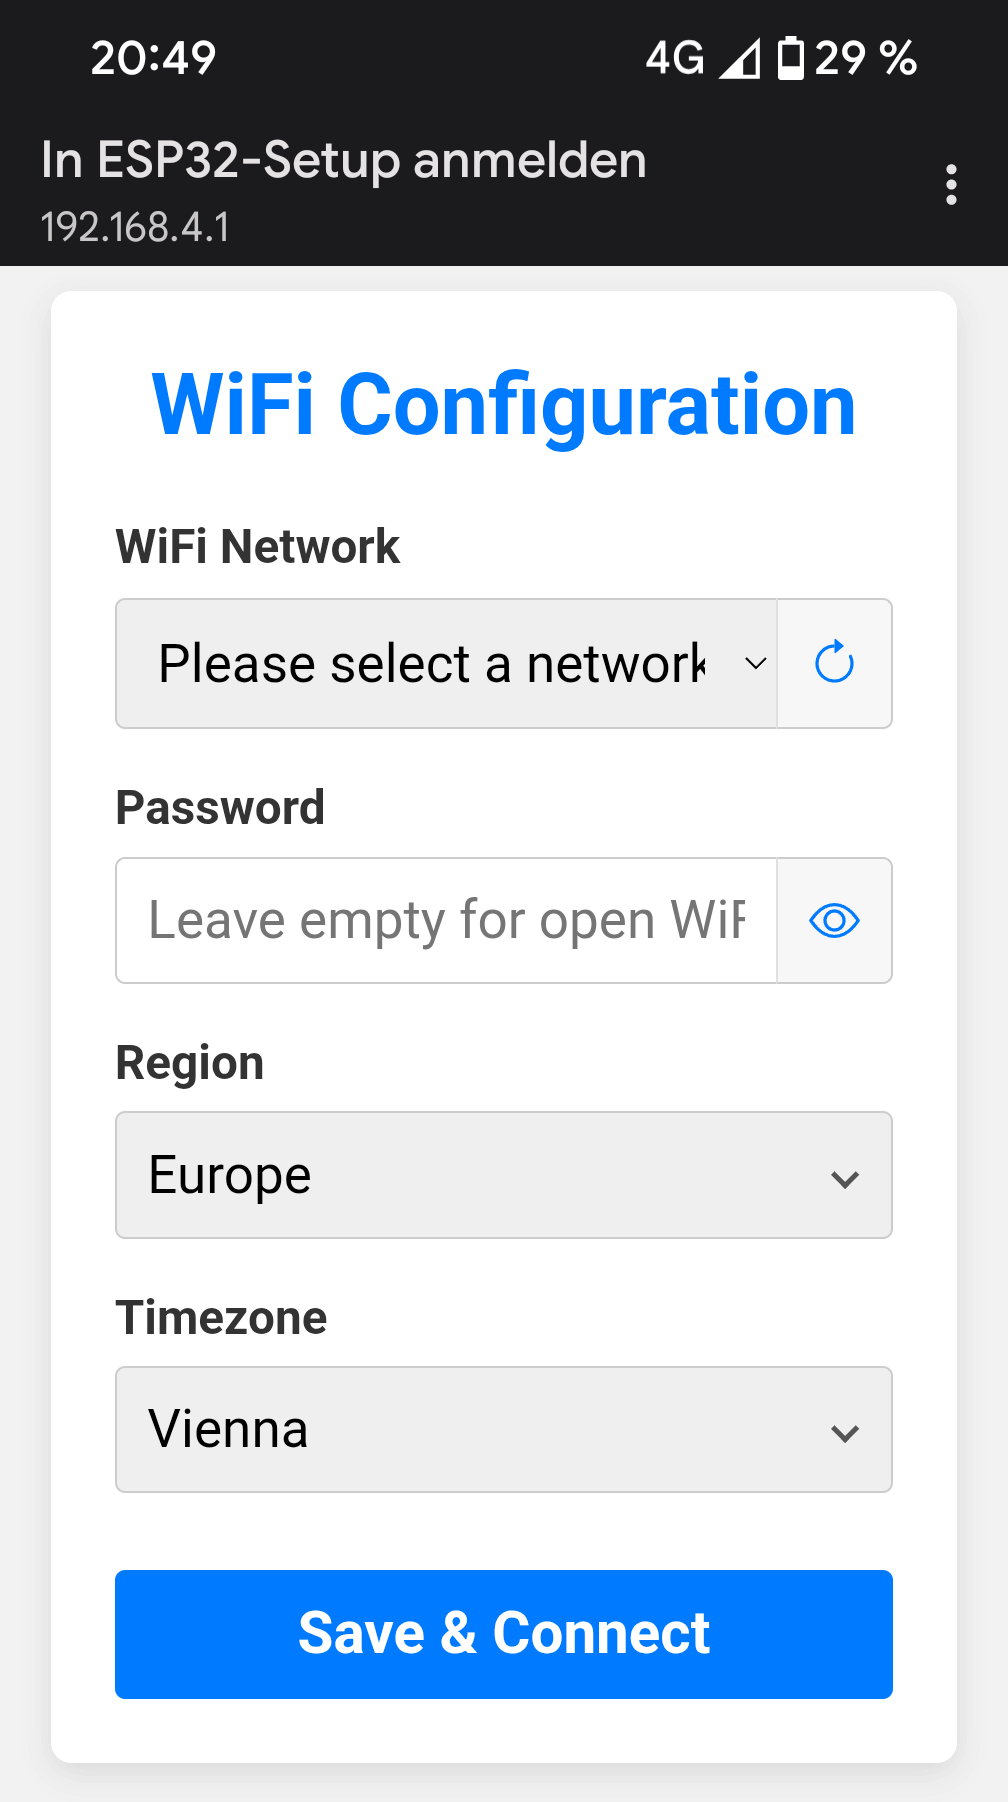This screenshot has width=1008, height=1802.
Task: Click the Timezone field label
Action: (221, 1317)
